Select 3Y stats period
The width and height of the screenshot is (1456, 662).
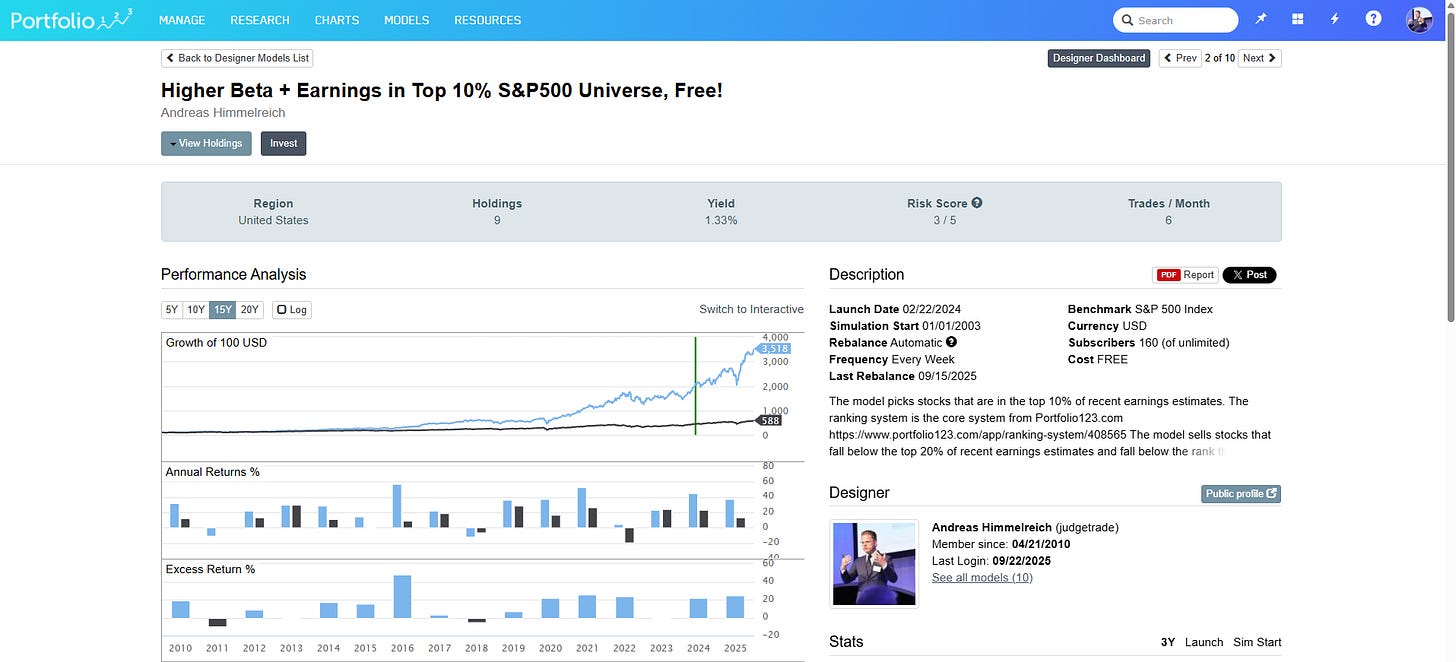coord(1168,642)
